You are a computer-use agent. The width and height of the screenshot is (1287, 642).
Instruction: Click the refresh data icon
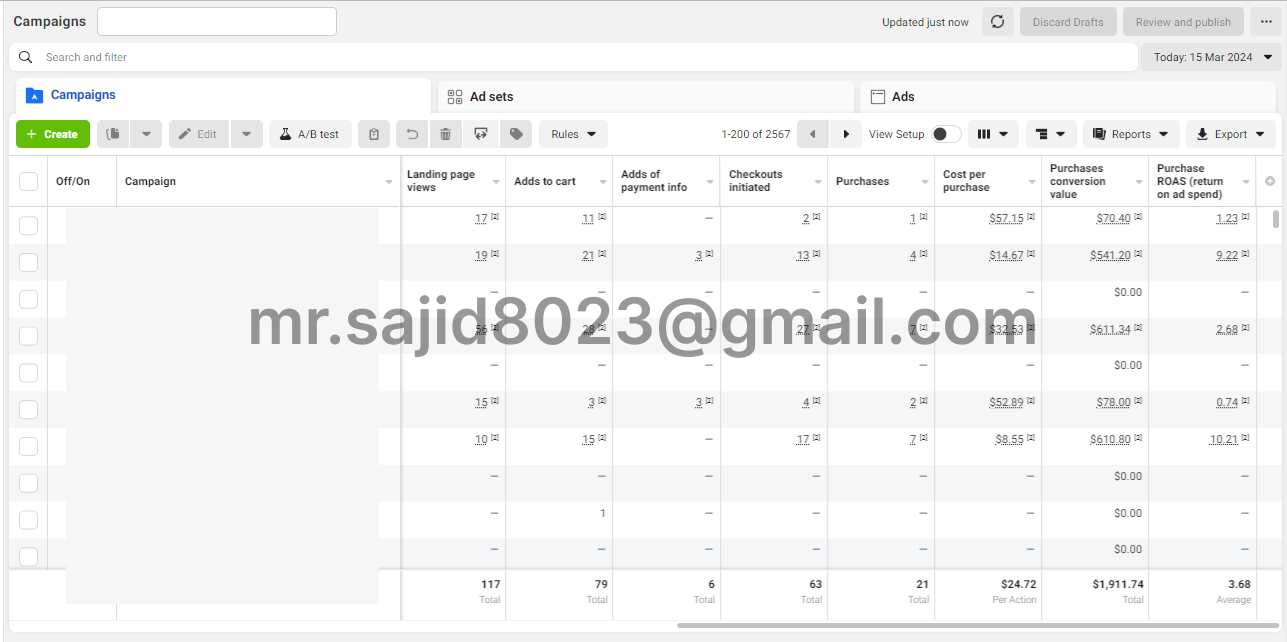click(997, 22)
